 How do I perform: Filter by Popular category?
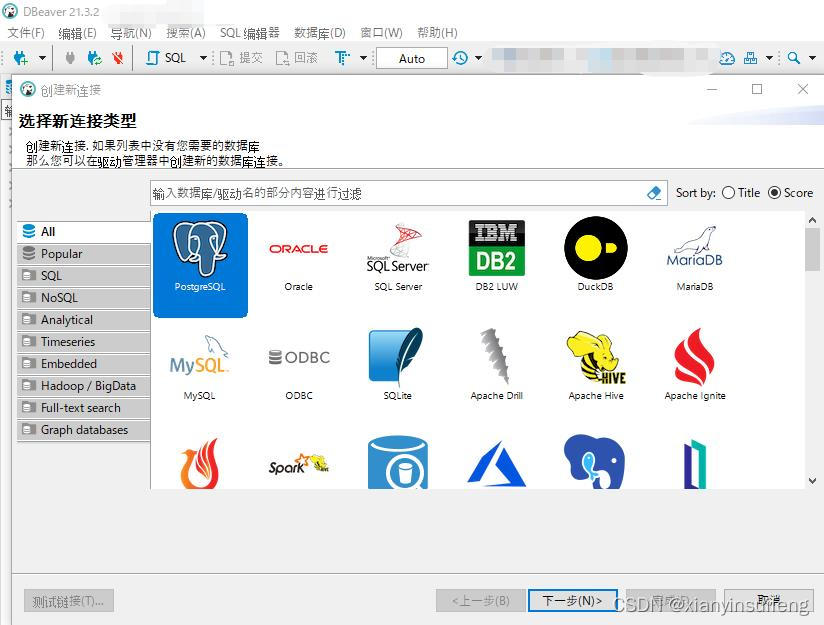[x=84, y=254]
